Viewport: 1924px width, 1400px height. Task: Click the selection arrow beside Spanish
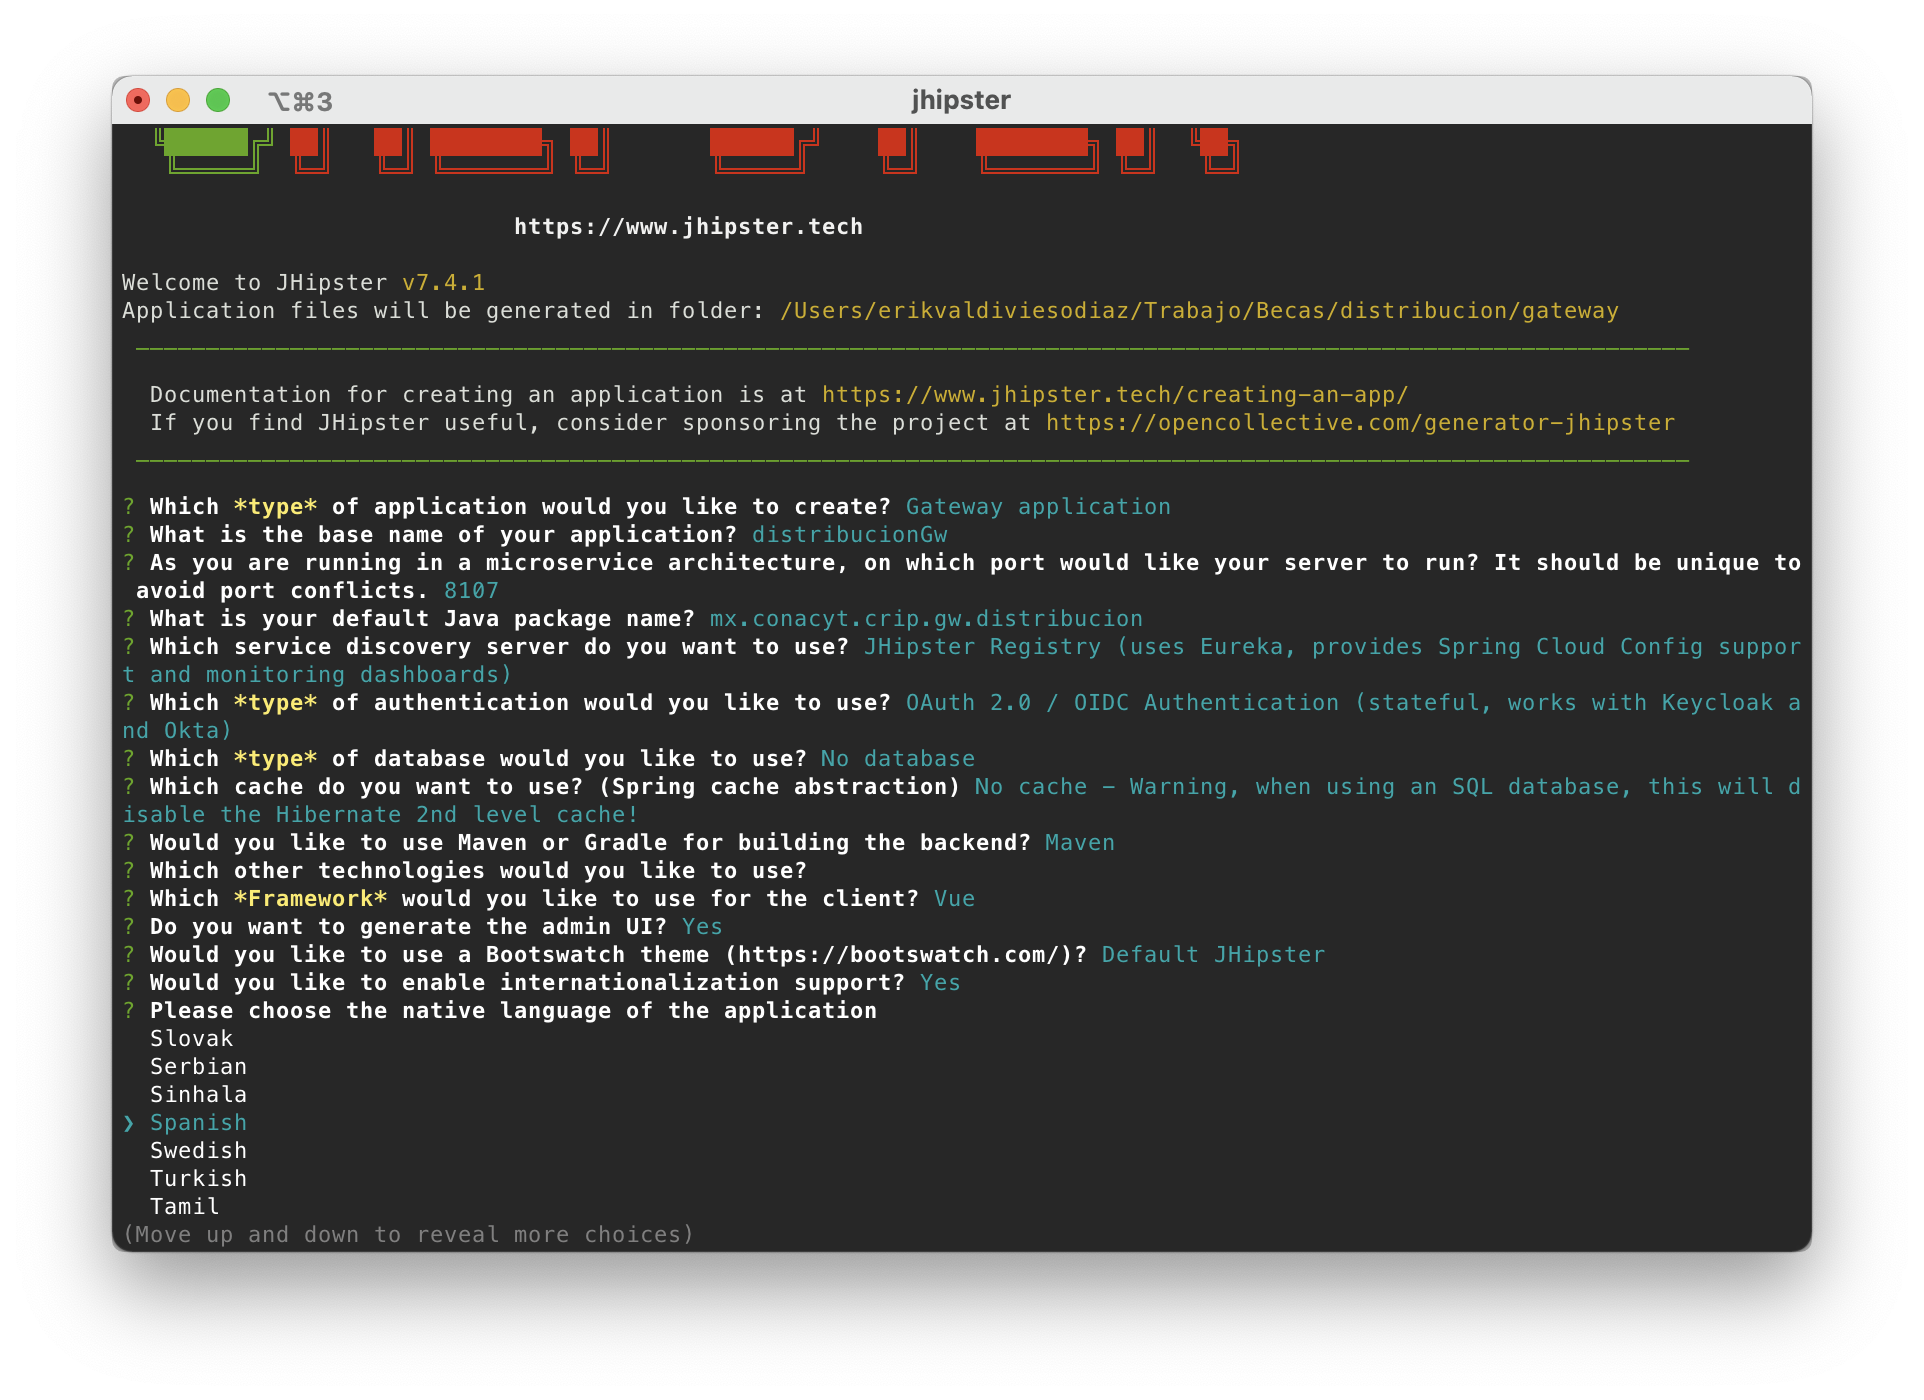129,1123
